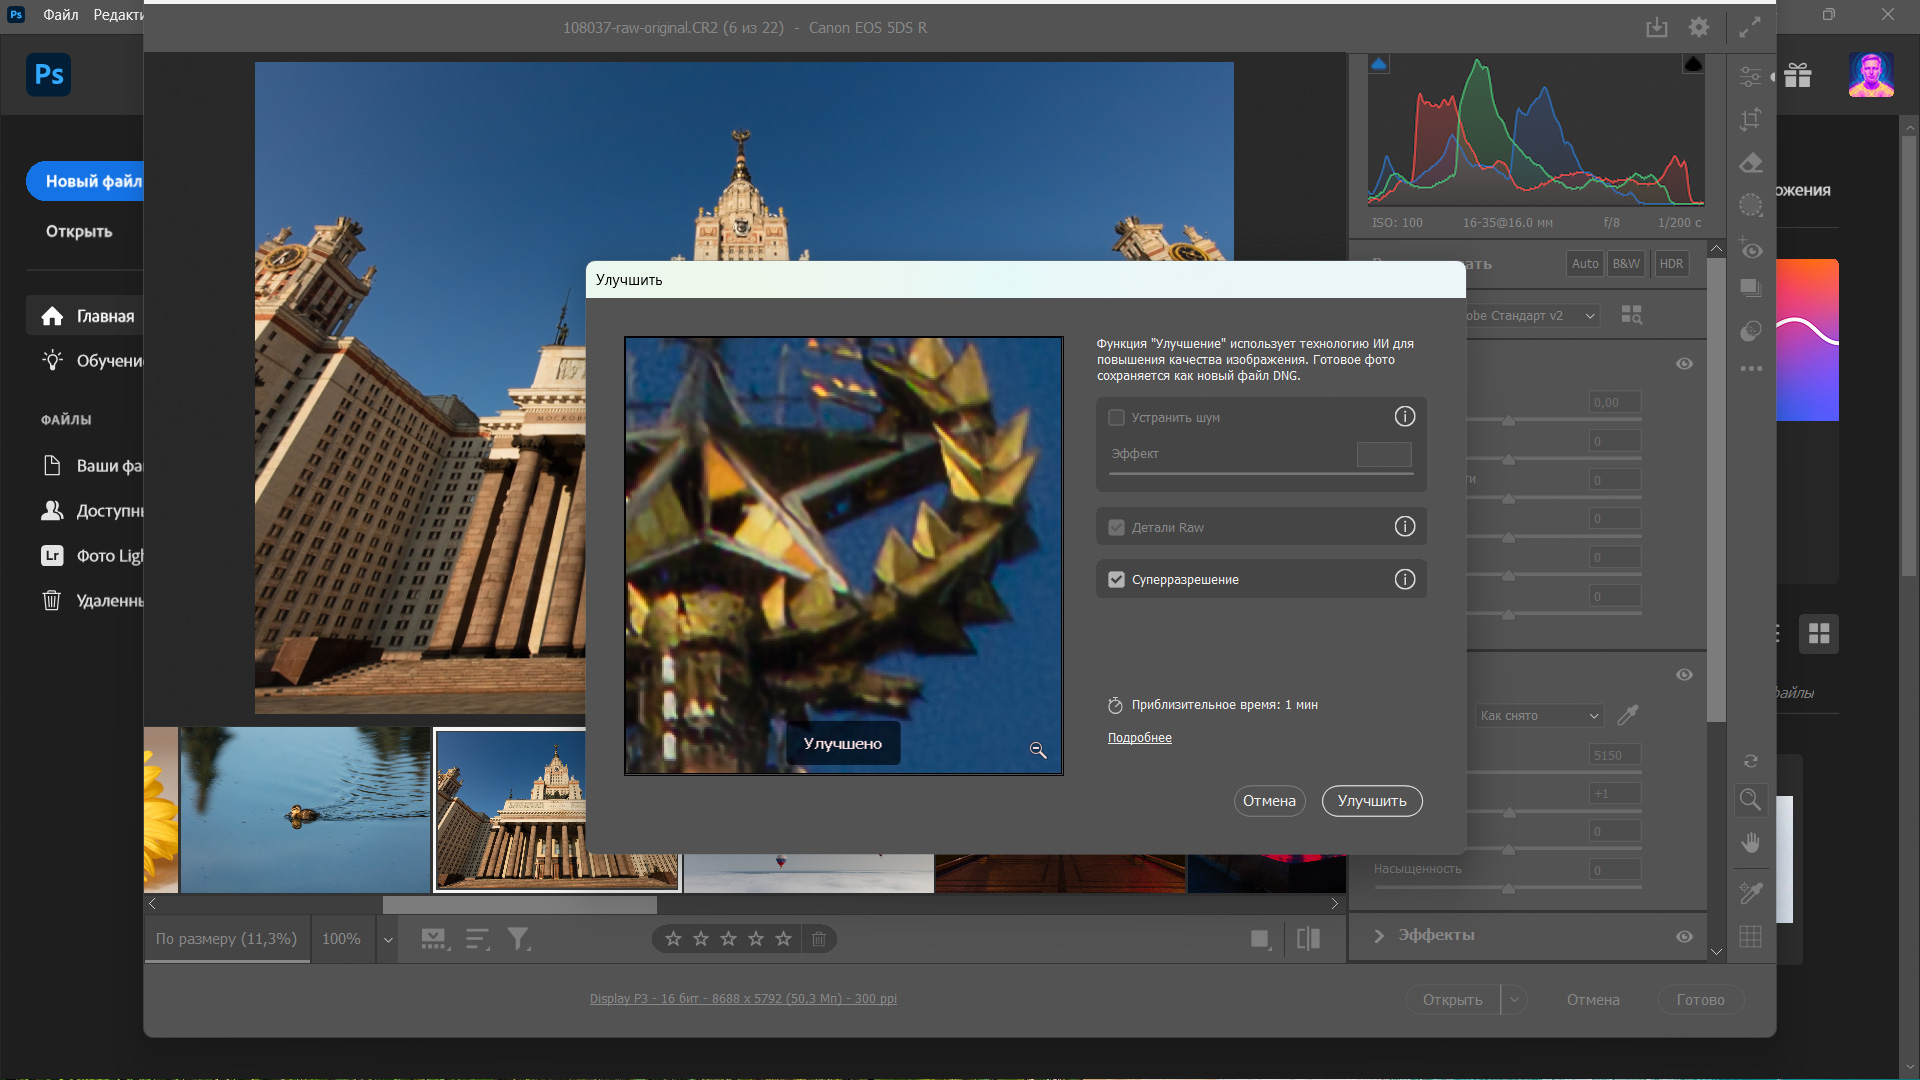Select the Healing eraser tool
Viewport: 1920px width, 1080px height.
(1750, 163)
